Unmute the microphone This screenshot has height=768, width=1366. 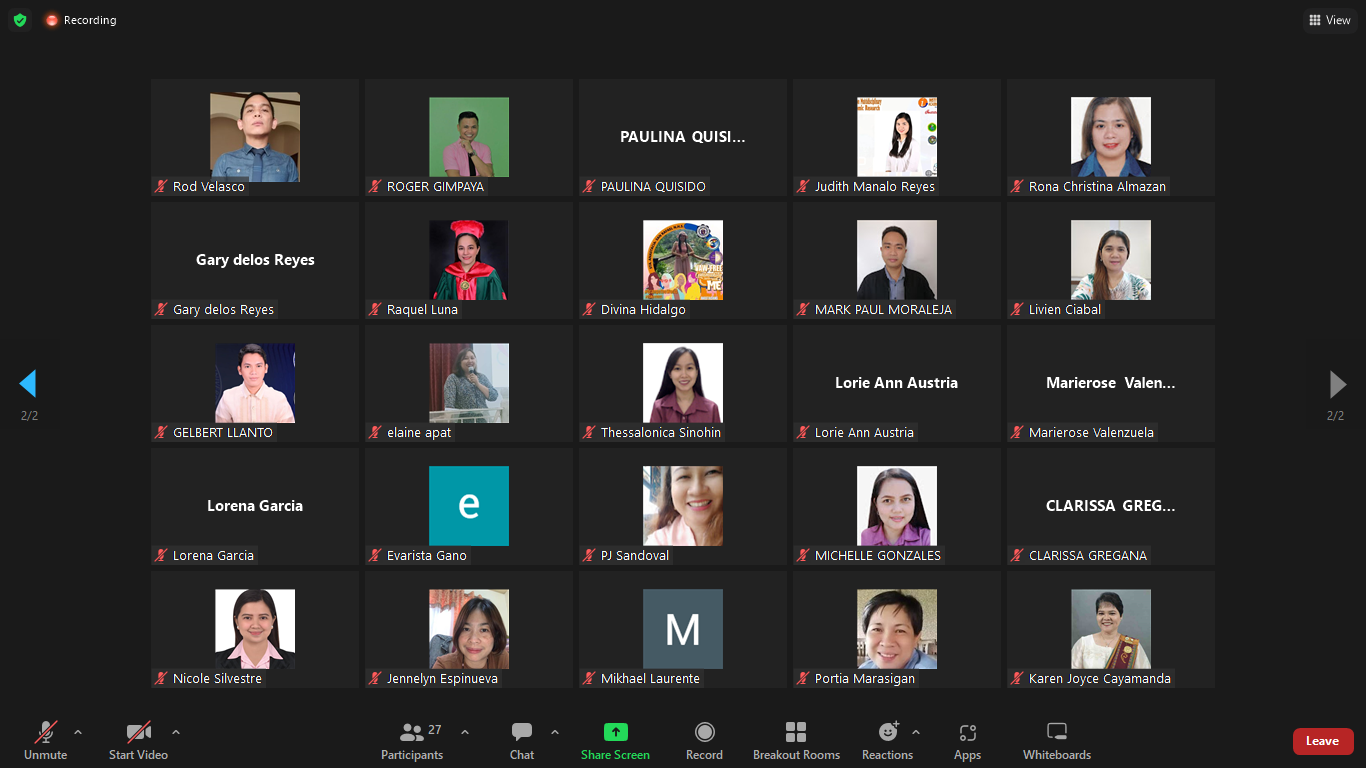45,741
